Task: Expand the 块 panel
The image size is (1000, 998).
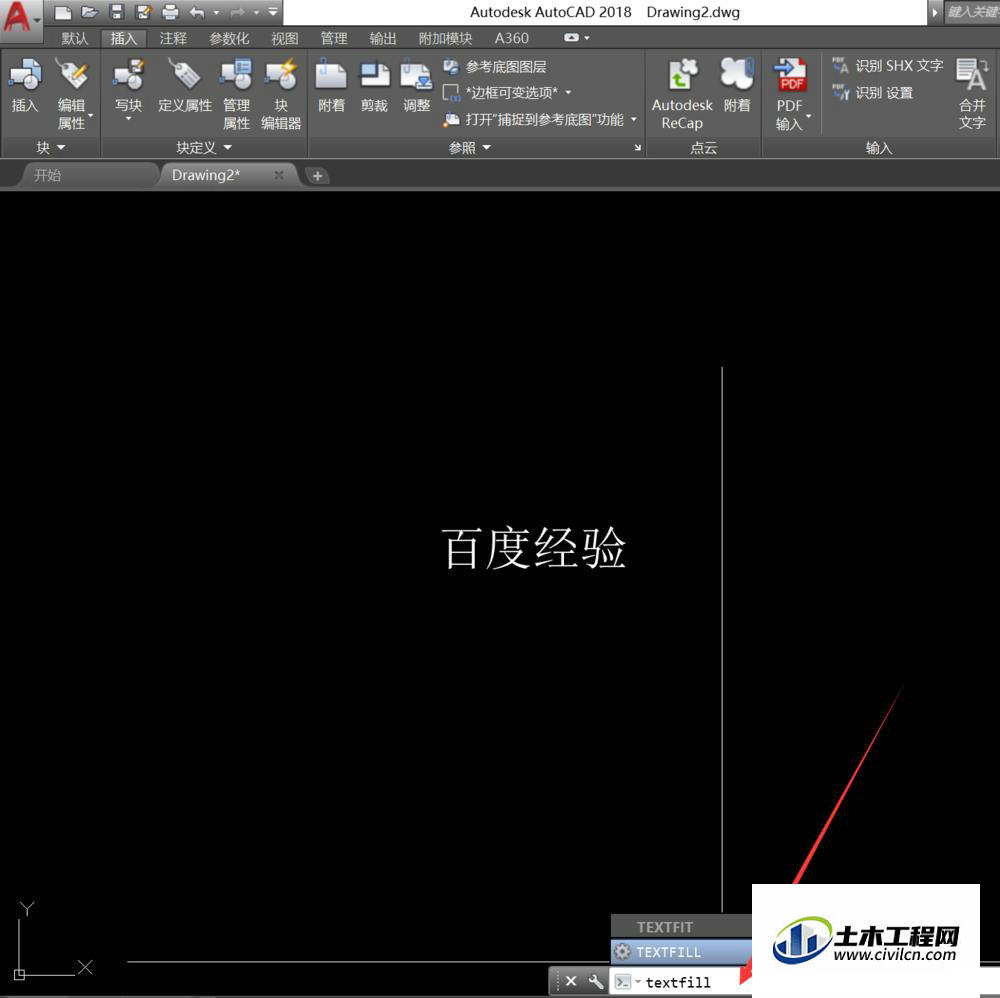Action: pos(50,148)
